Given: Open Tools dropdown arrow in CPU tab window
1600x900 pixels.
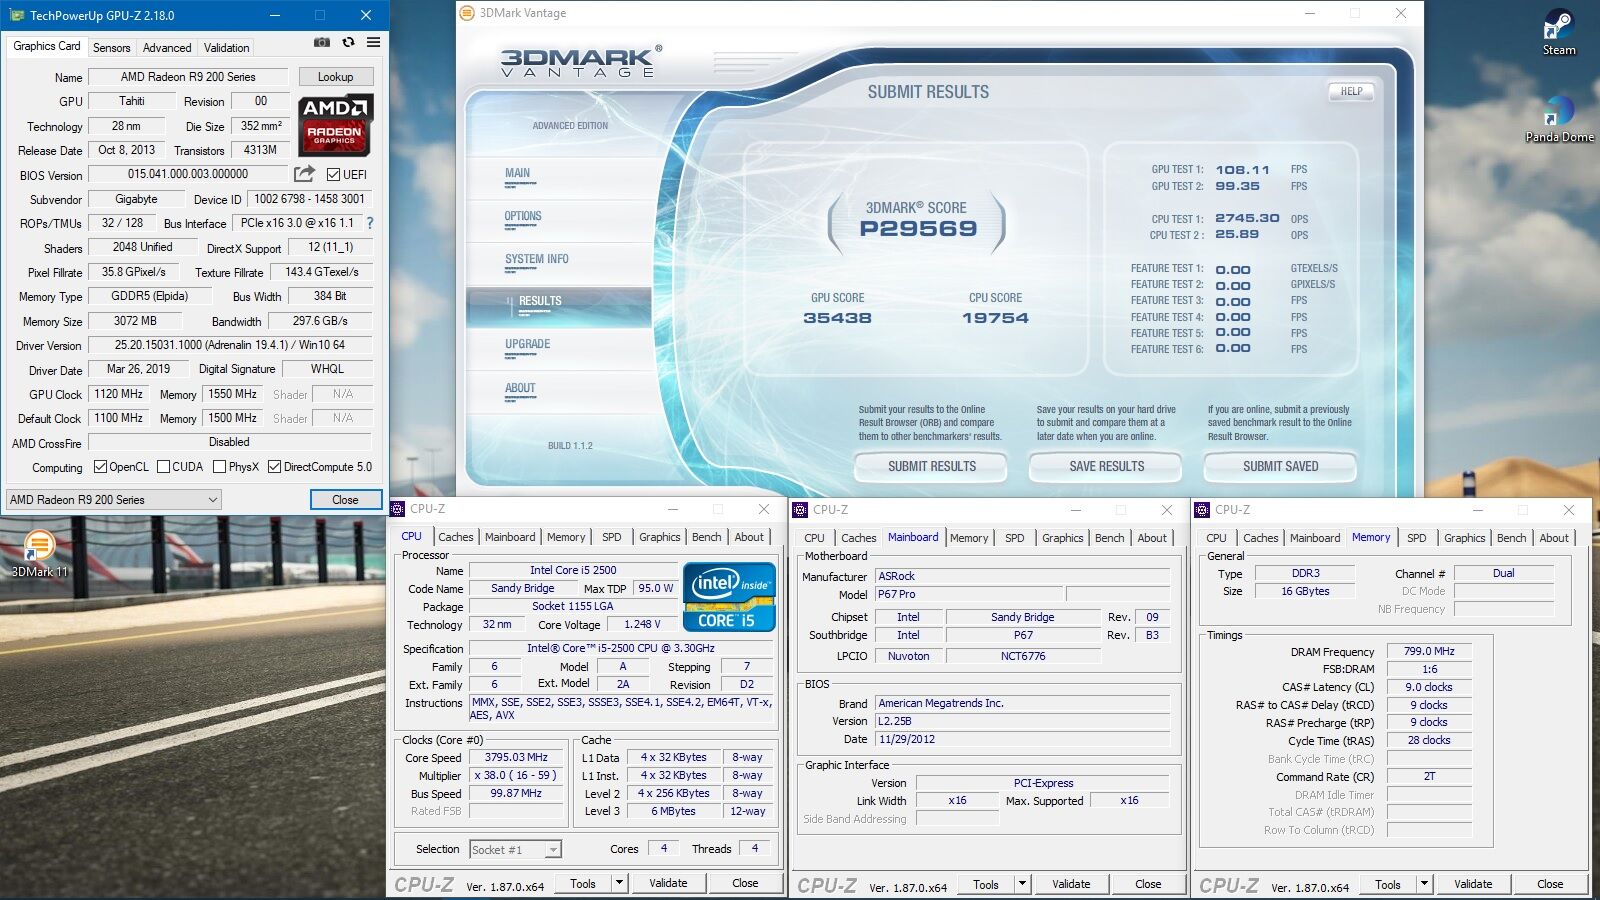Looking at the screenshot, I should pos(619,883).
